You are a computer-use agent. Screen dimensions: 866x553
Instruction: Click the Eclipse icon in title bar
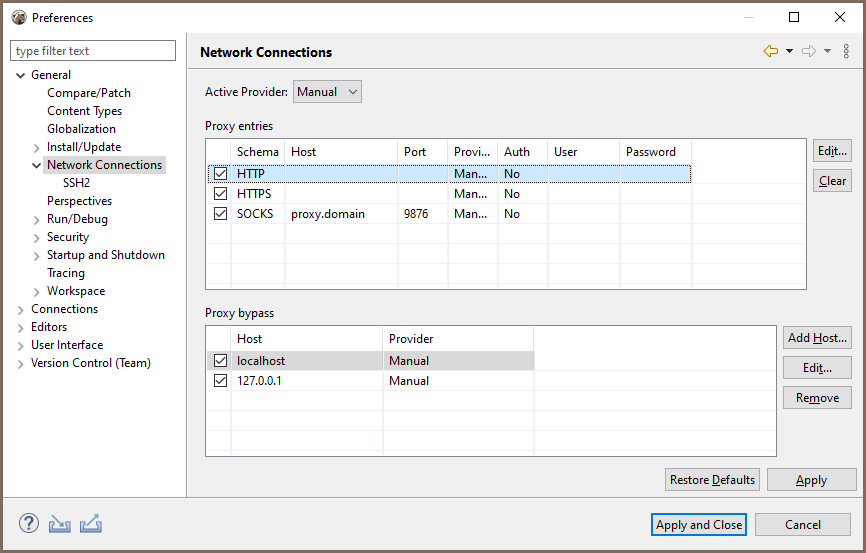18,17
